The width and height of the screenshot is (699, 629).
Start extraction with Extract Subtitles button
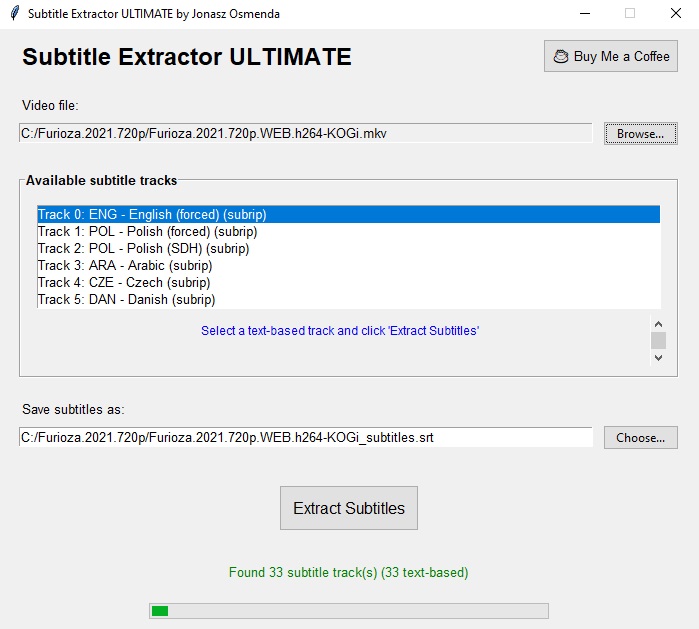pyautogui.click(x=349, y=508)
